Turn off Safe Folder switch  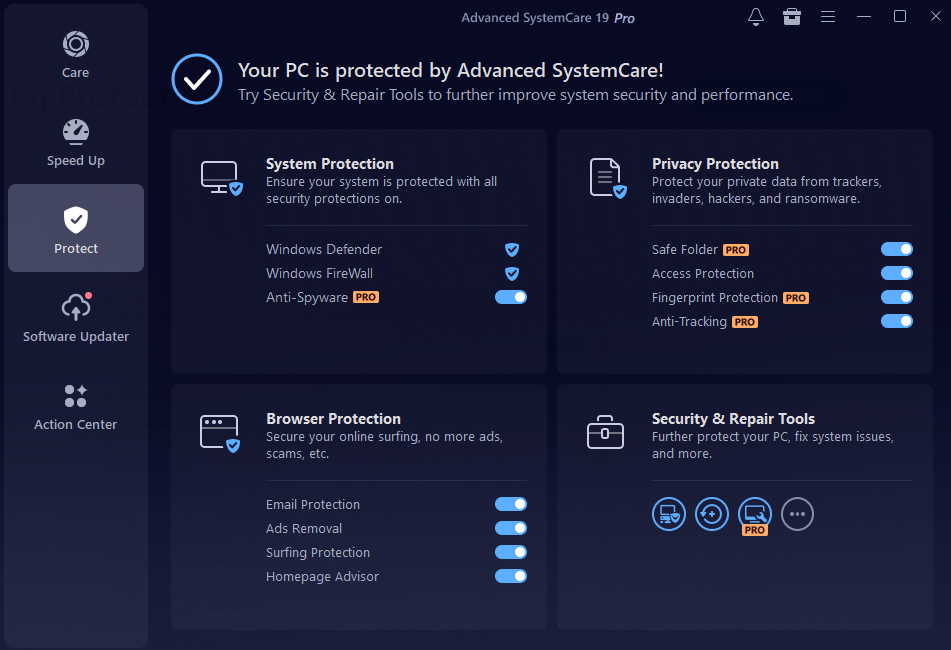click(x=897, y=249)
